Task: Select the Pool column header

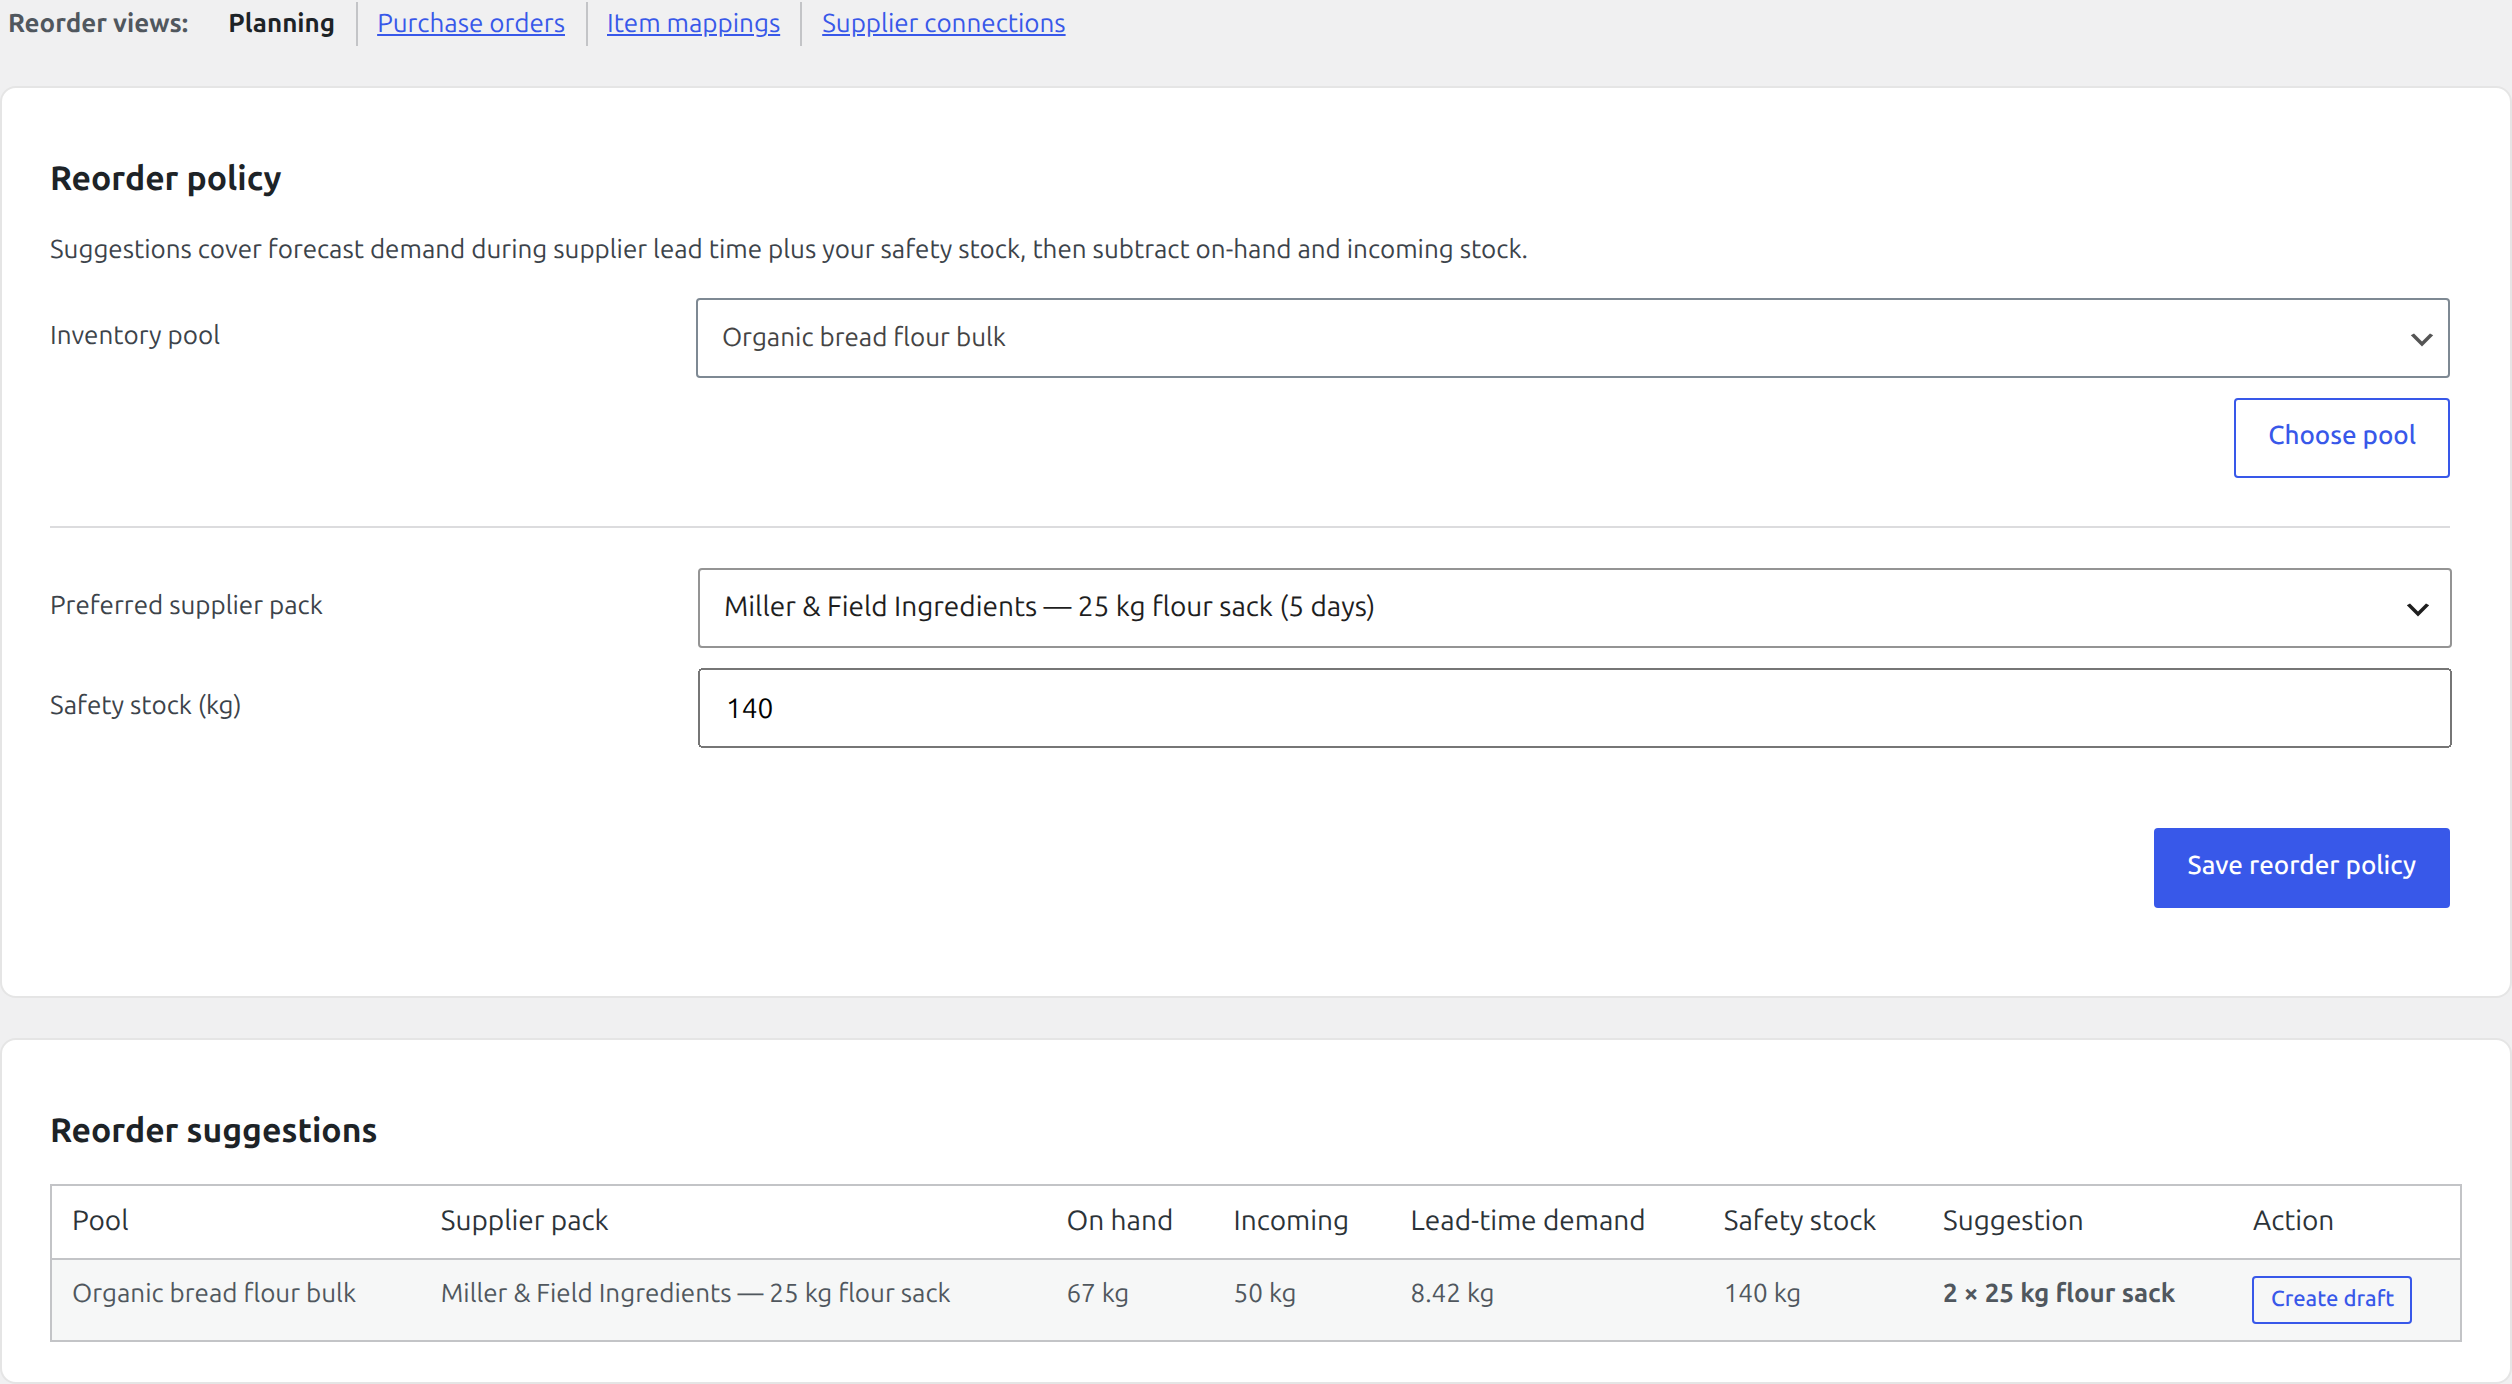Action: 100,1220
